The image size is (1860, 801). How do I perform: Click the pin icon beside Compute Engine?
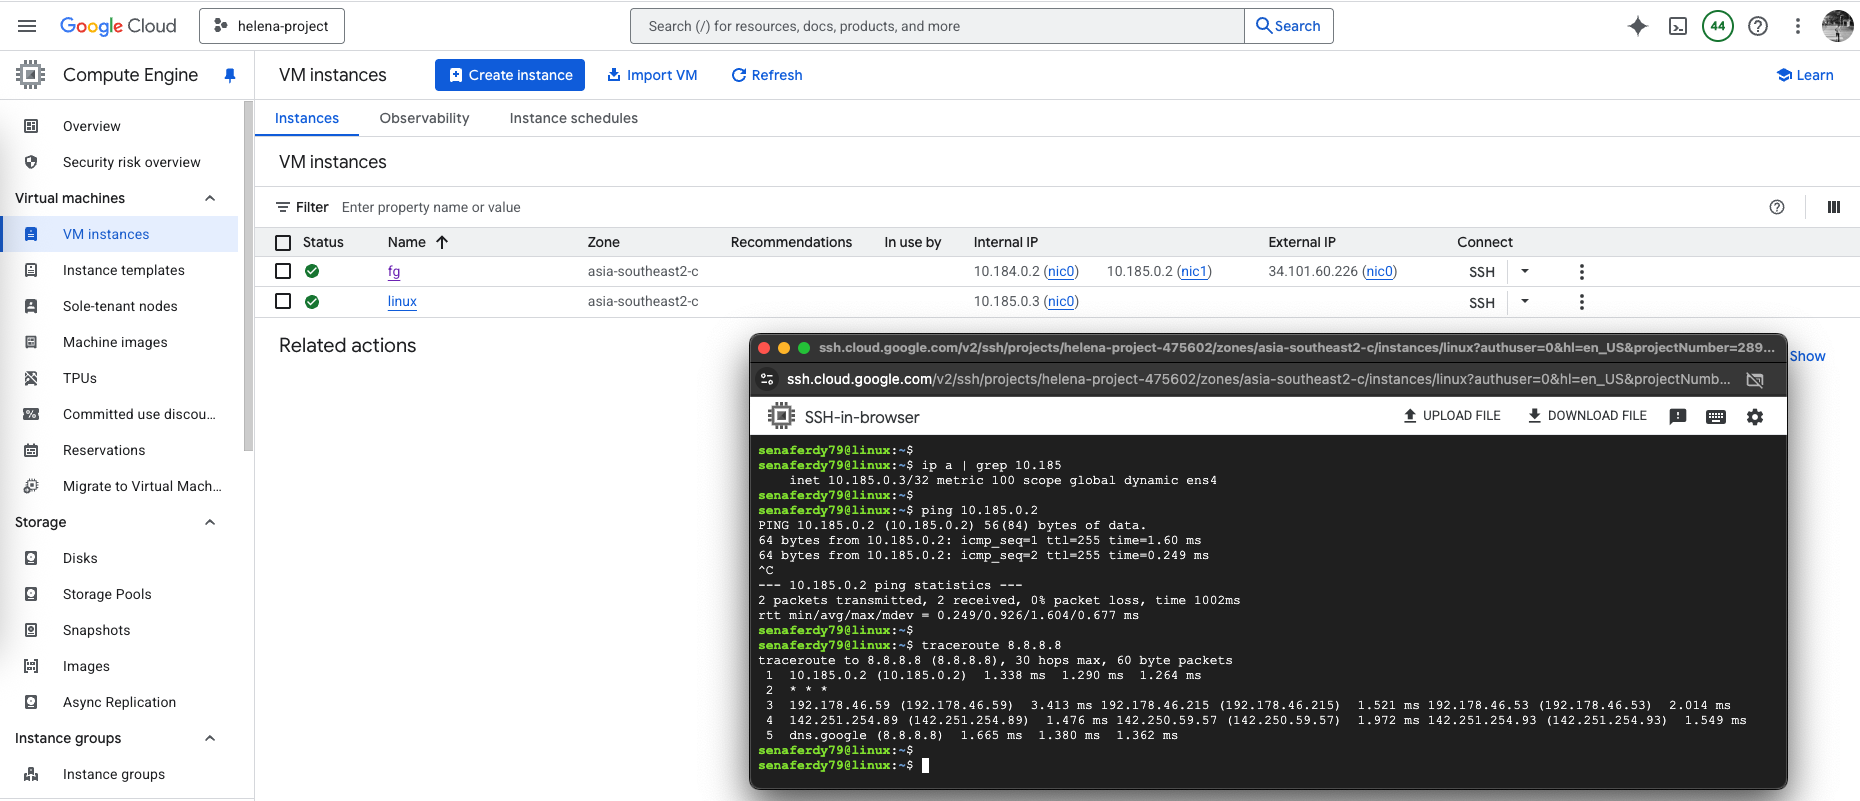click(x=230, y=75)
